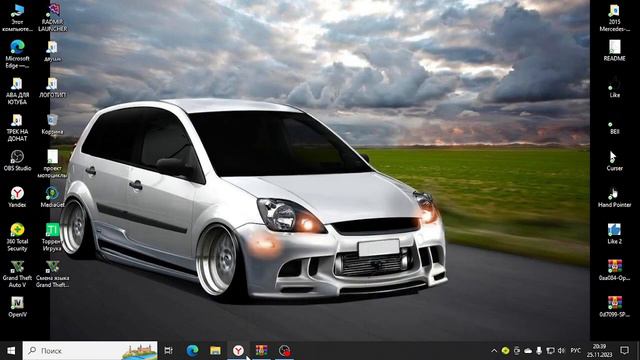The width and height of the screenshot is (640, 360).
Task: Select the 2015 Mercedes file icon
Action: [614, 18]
